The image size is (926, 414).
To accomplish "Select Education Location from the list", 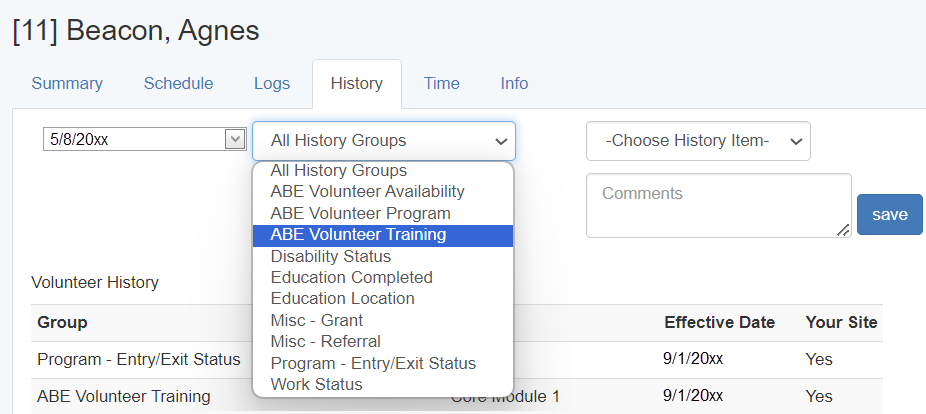I will pos(342,298).
